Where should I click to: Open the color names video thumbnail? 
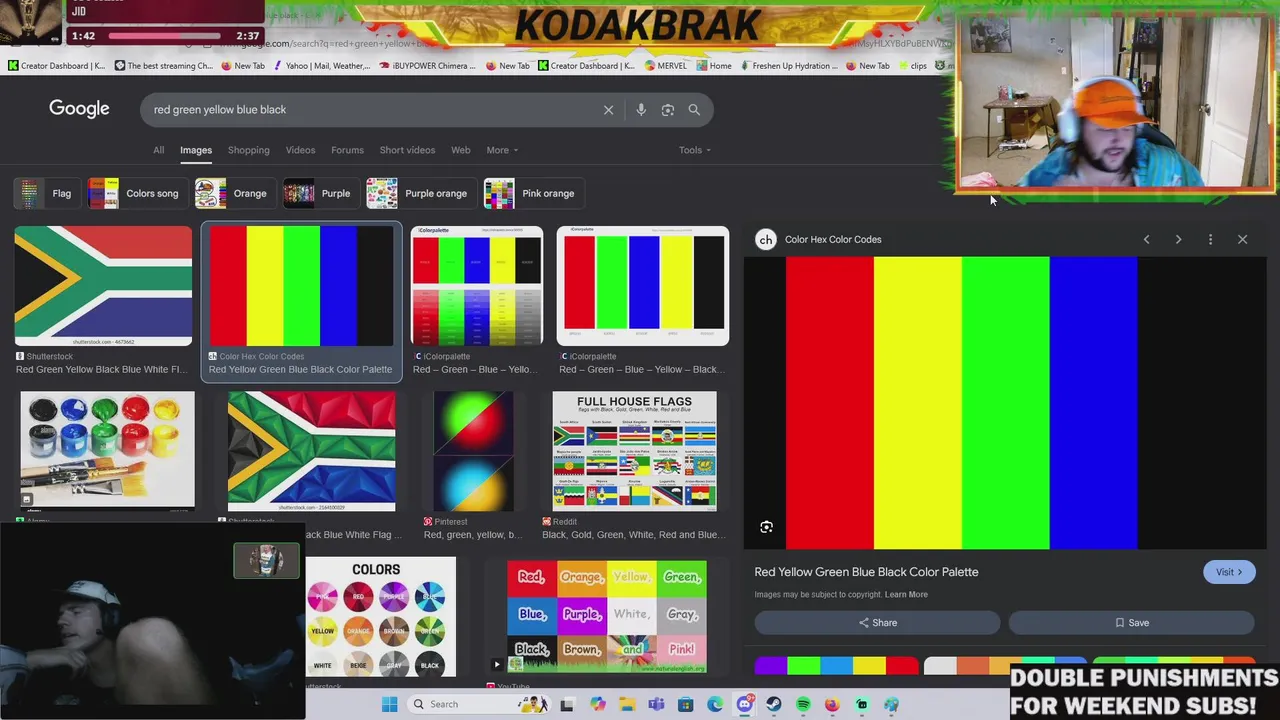pos(607,616)
